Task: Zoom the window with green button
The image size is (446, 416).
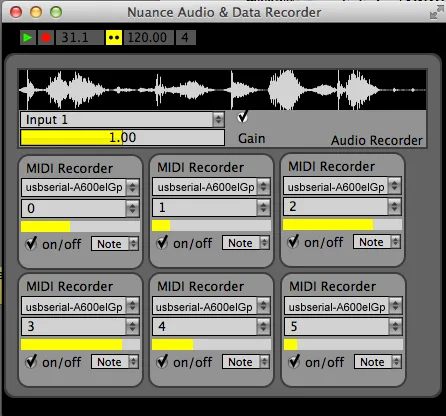Action: coord(56,12)
